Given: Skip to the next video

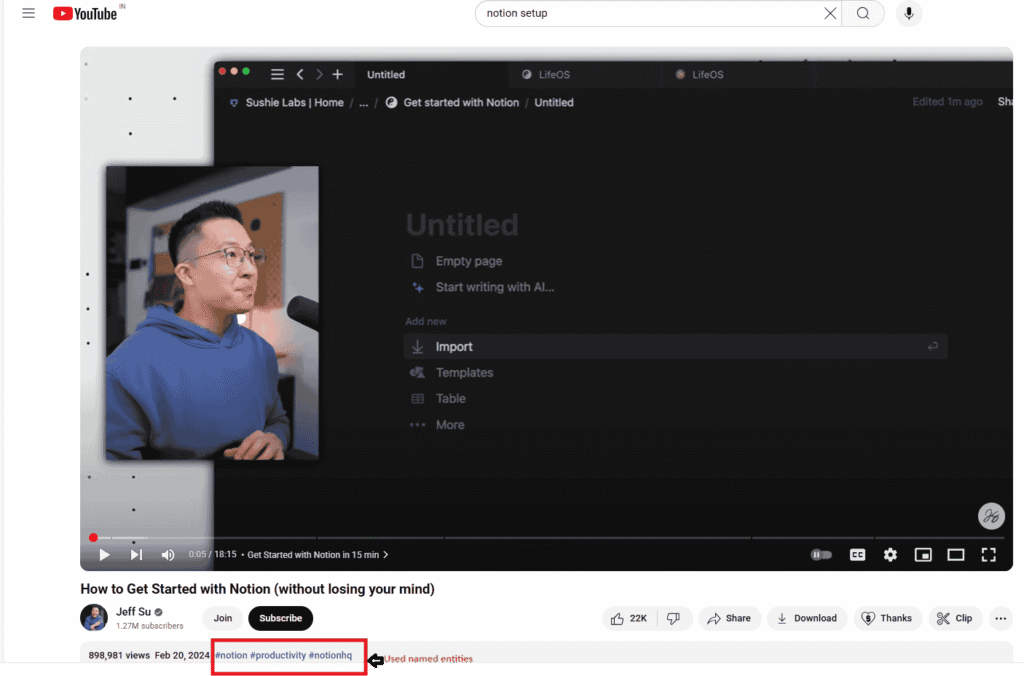Looking at the screenshot, I should coord(136,555).
